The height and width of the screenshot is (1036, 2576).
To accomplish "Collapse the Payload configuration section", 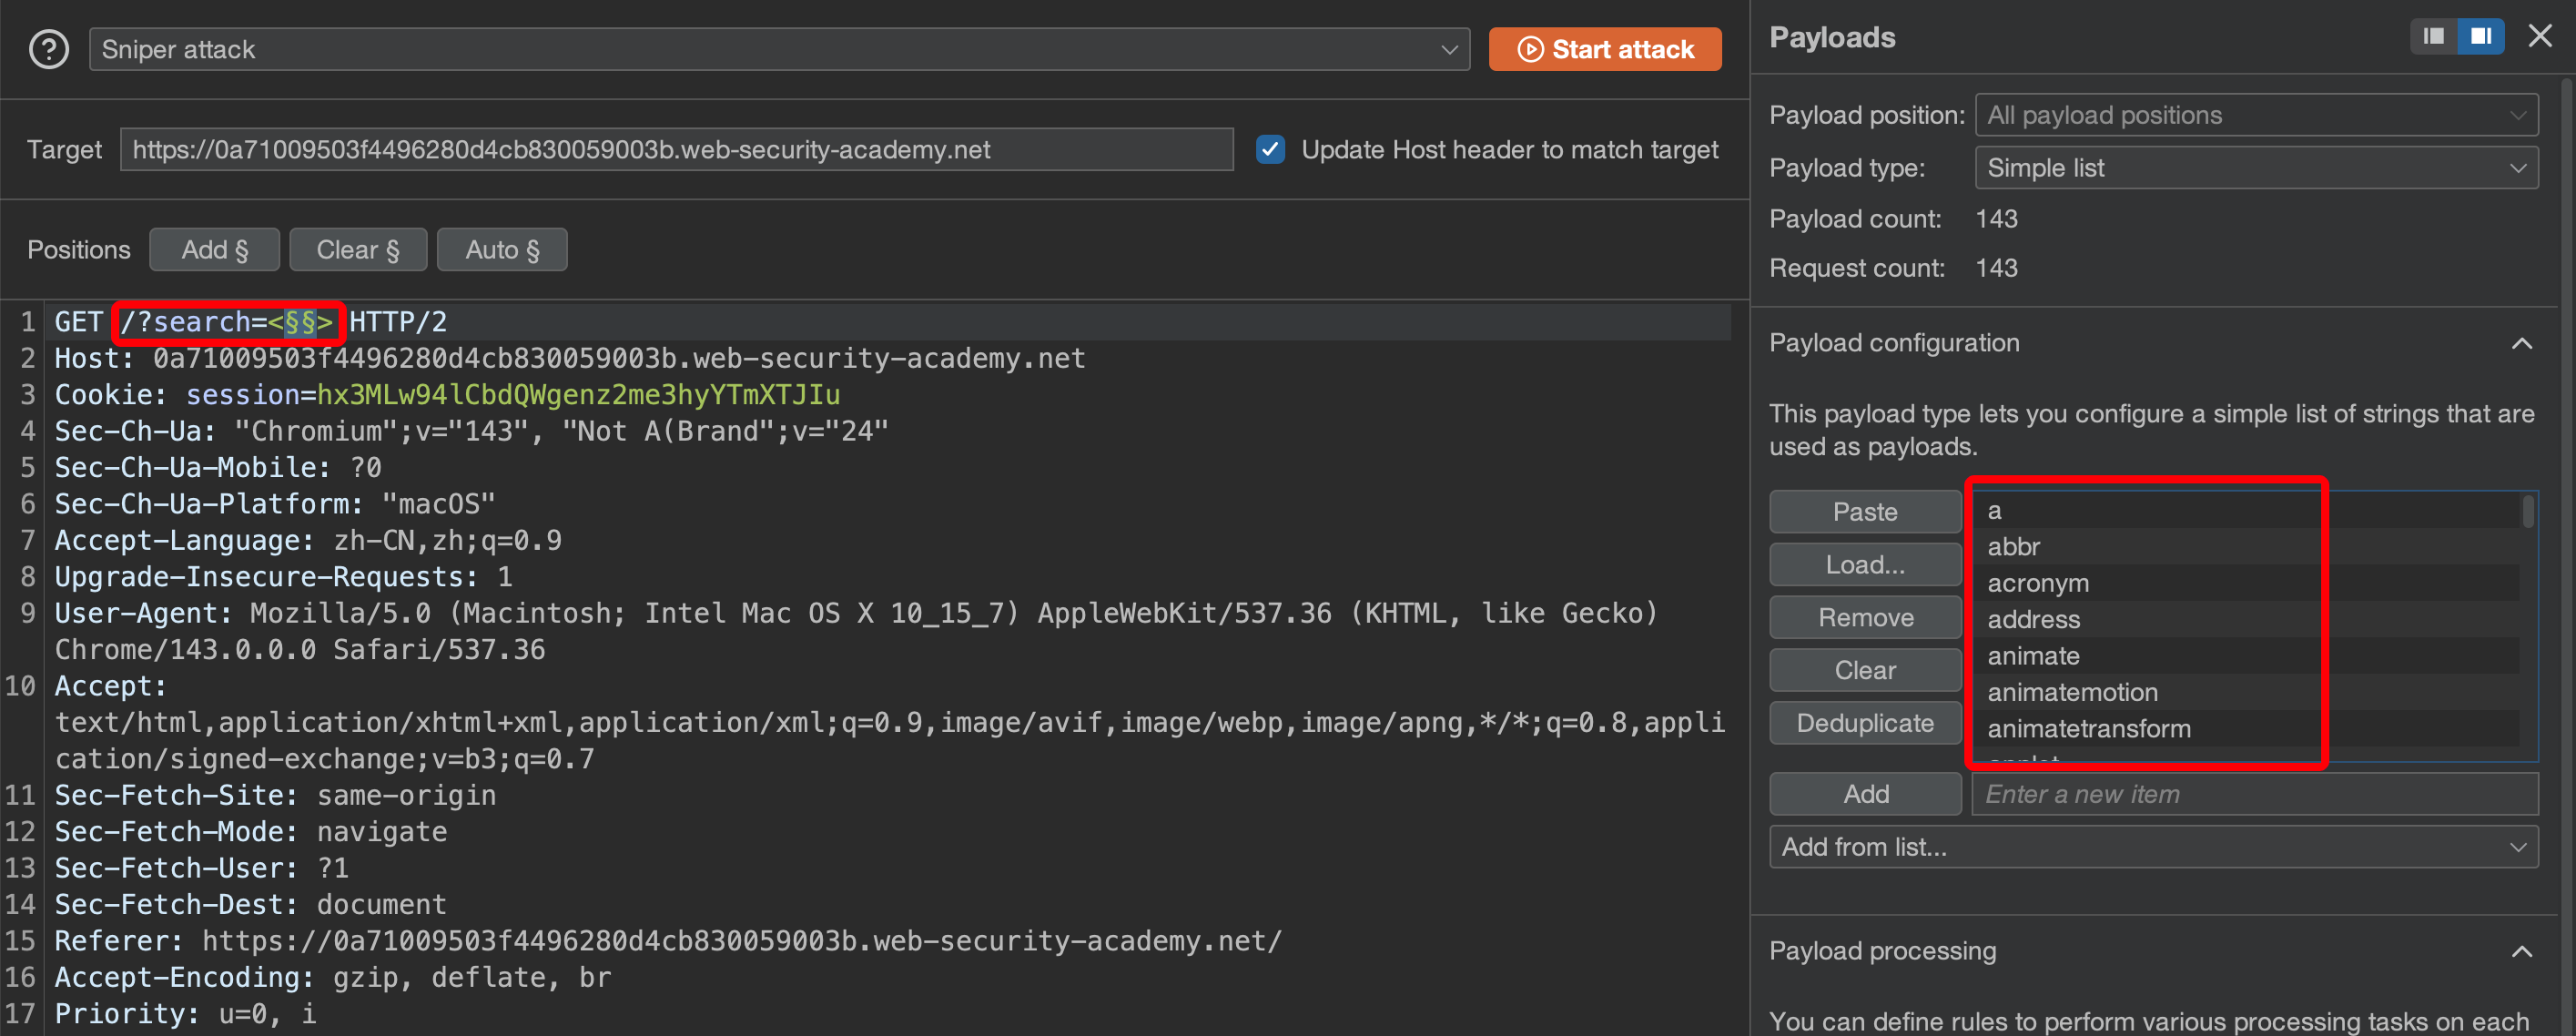I will click(x=2522, y=344).
